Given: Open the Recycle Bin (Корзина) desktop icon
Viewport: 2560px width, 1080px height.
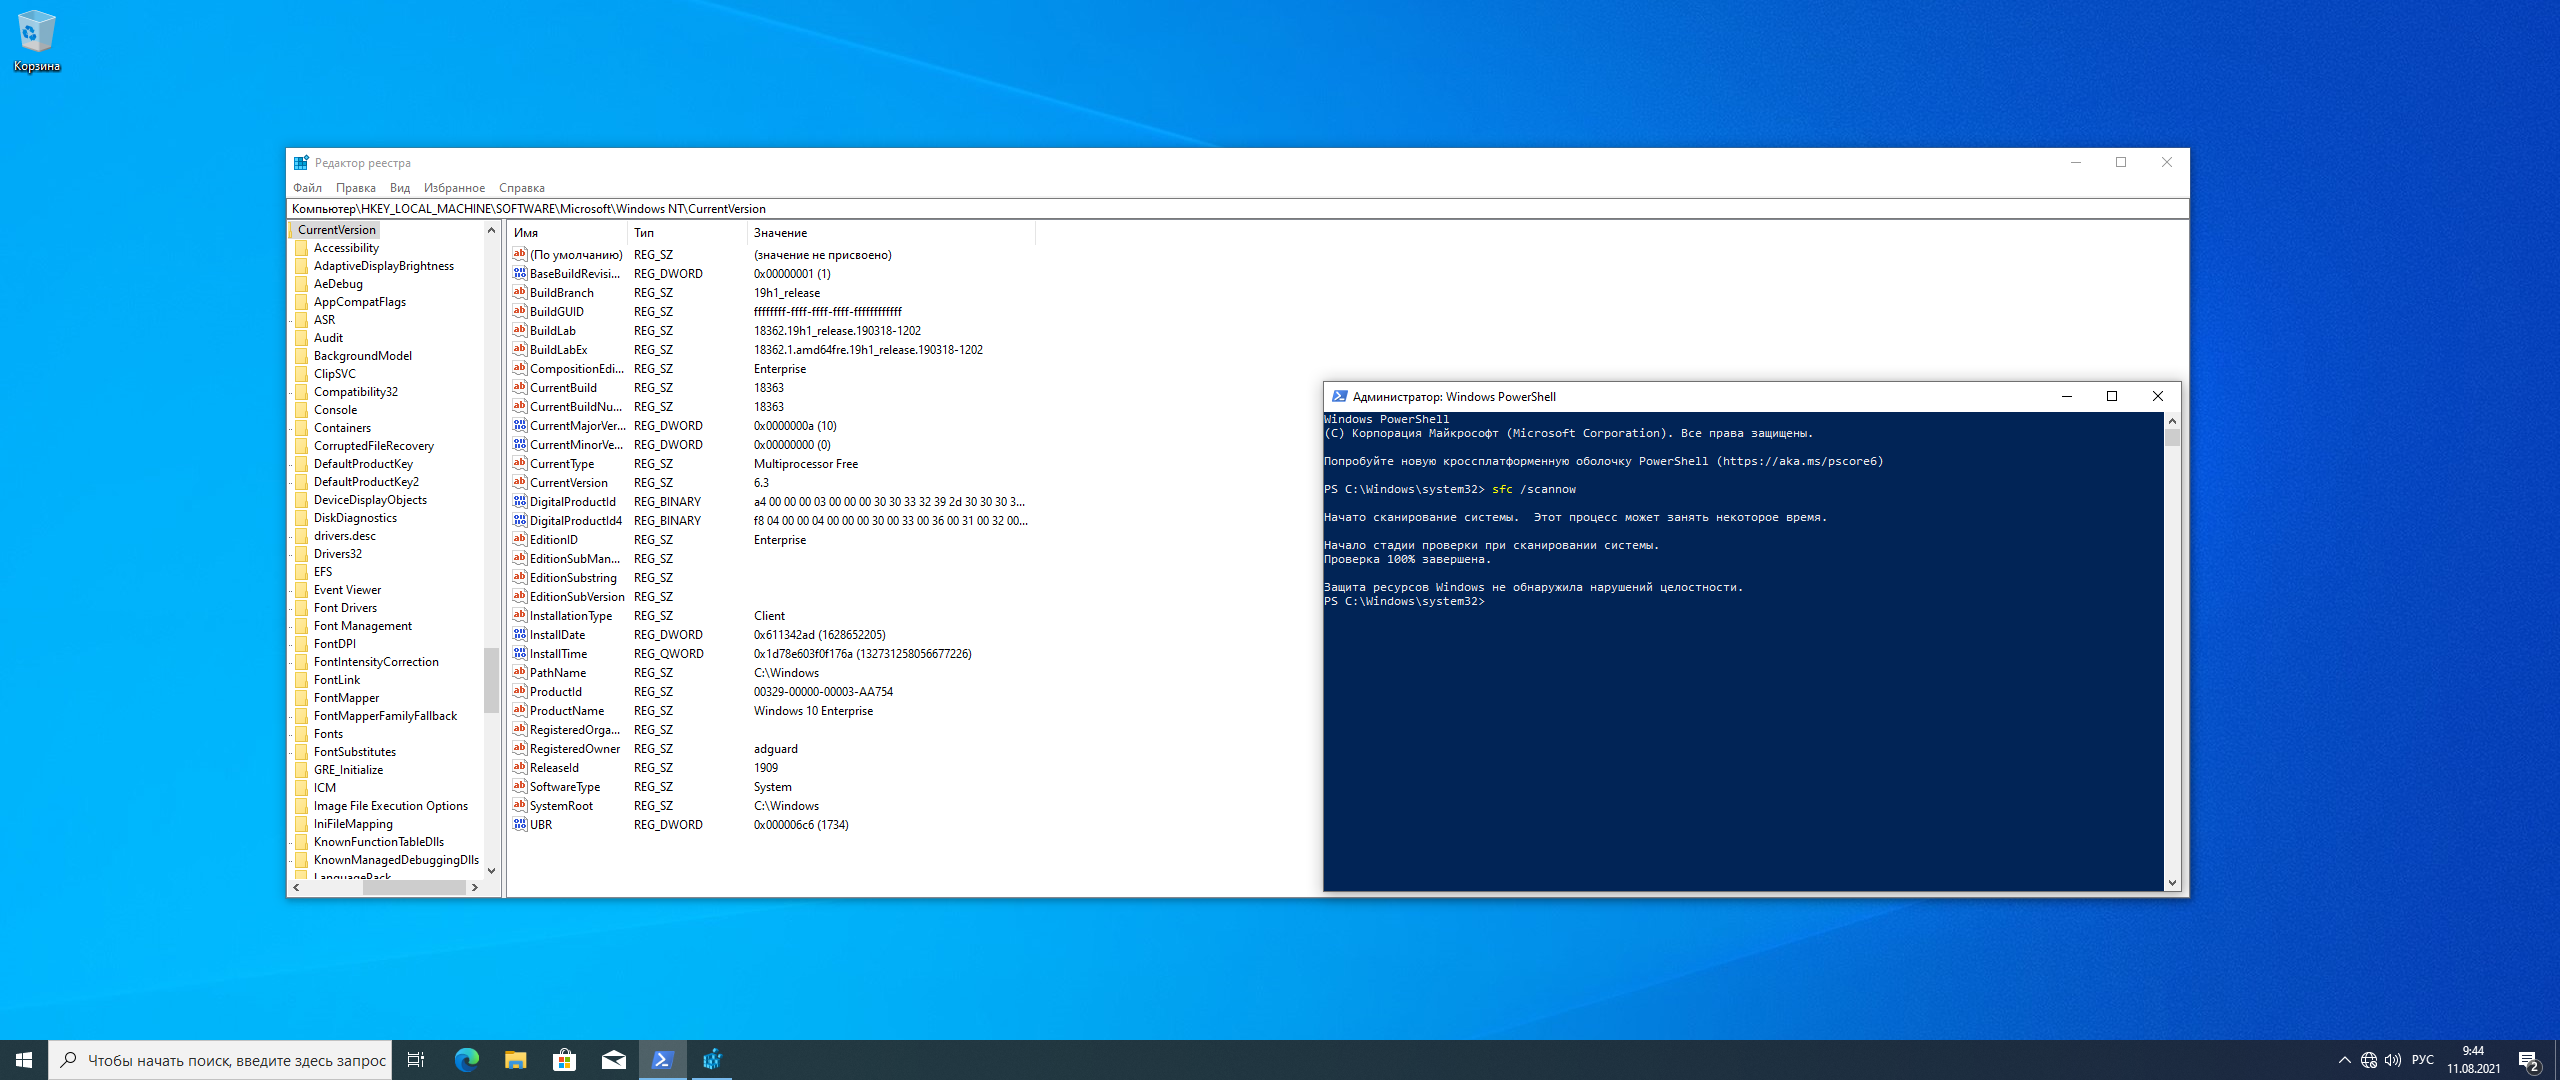Looking at the screenshot, I should point(37,40).
